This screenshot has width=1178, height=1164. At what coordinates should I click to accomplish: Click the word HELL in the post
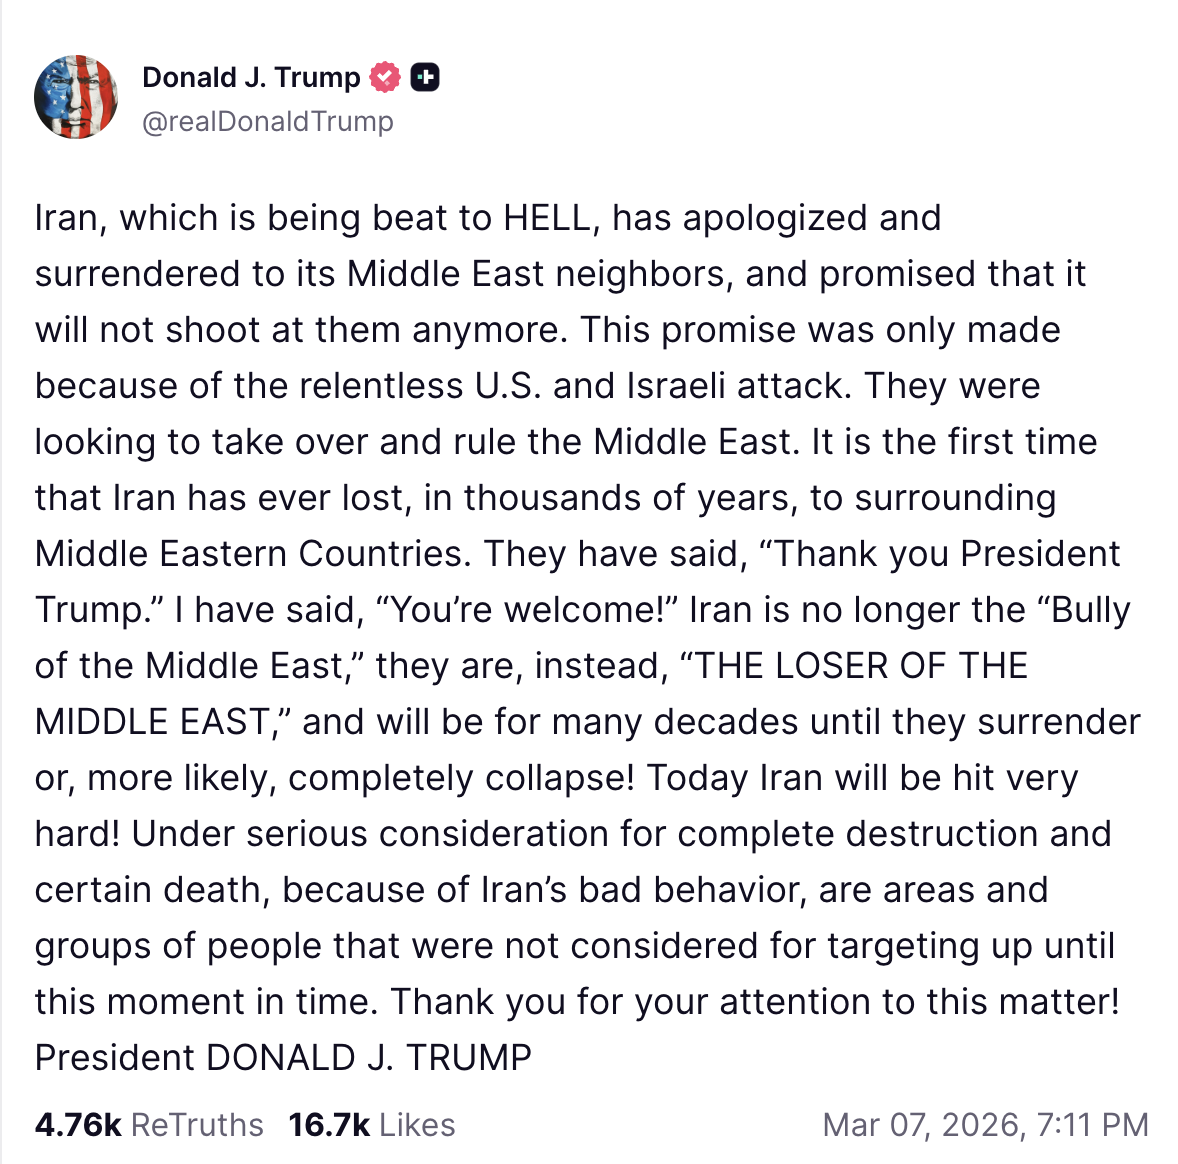(x=547, y=218)
